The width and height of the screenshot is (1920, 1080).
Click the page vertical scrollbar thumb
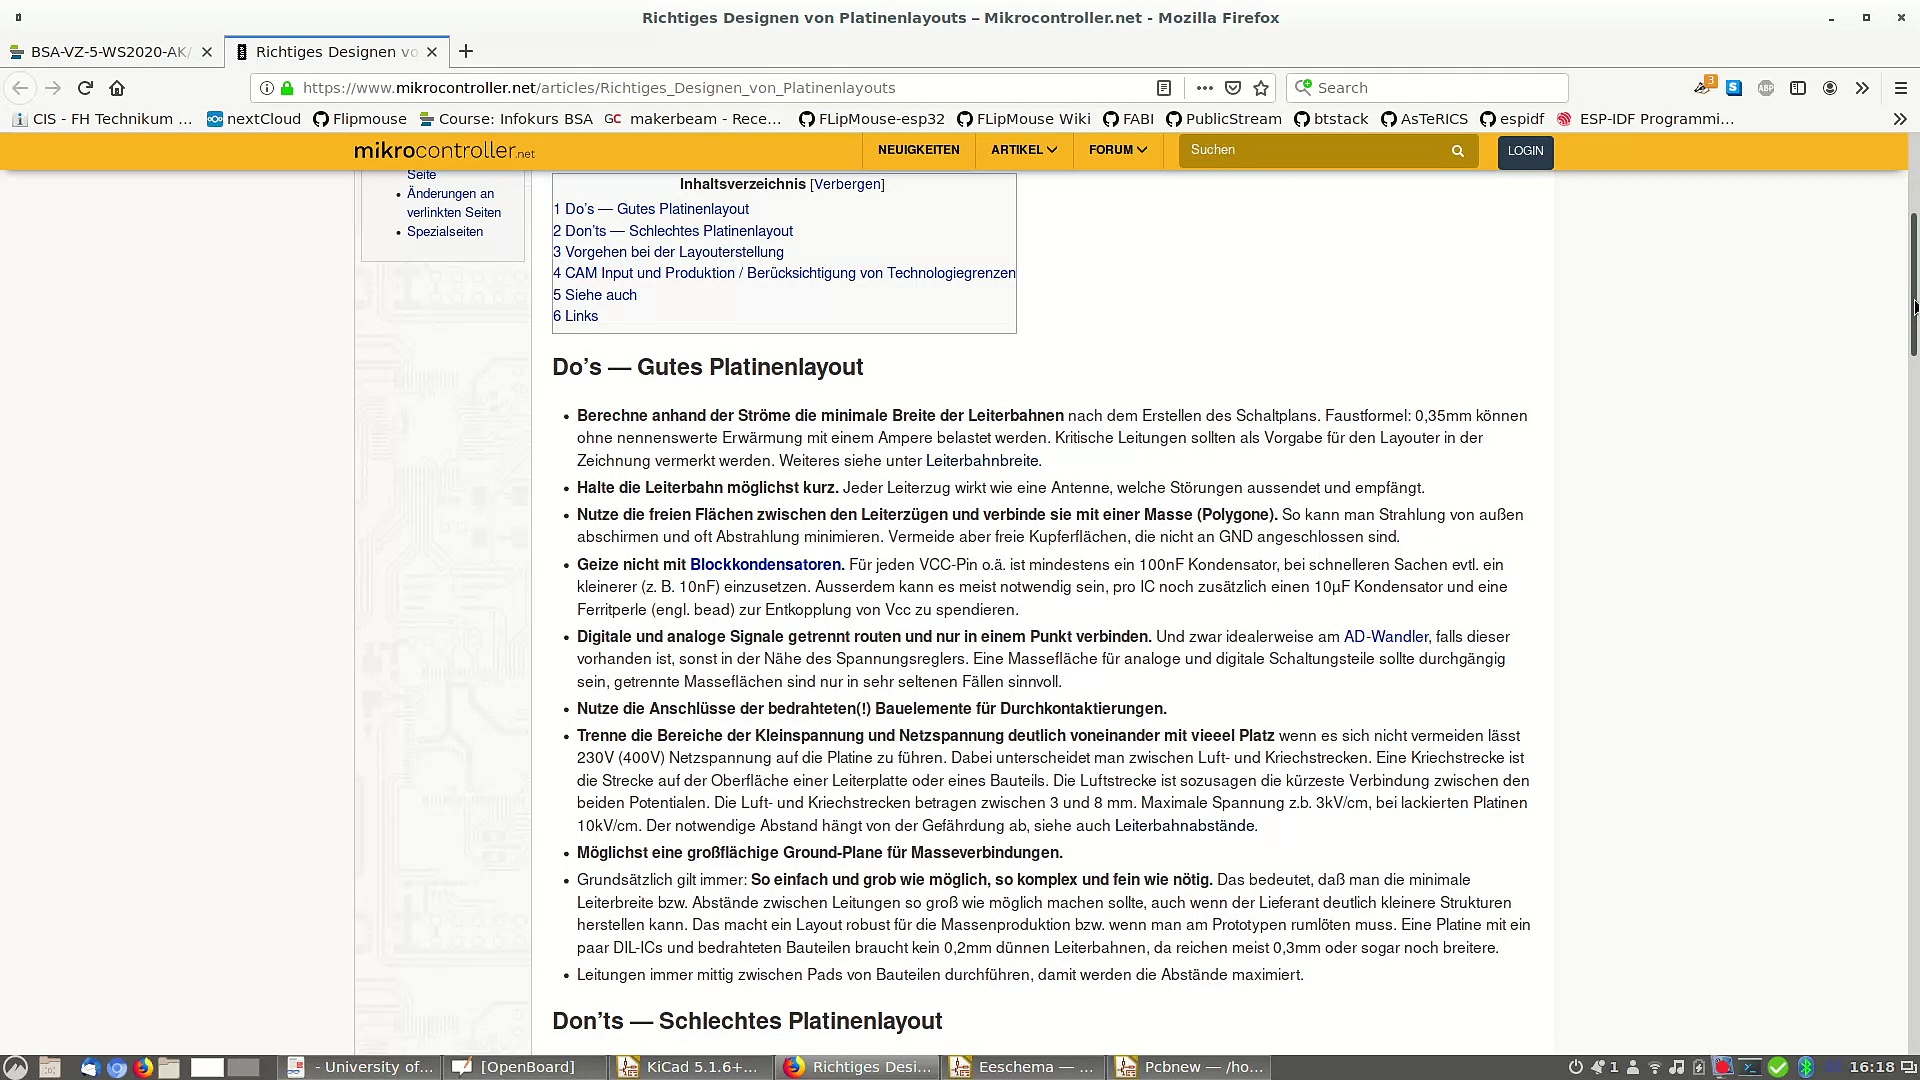tap(1913, 285)
